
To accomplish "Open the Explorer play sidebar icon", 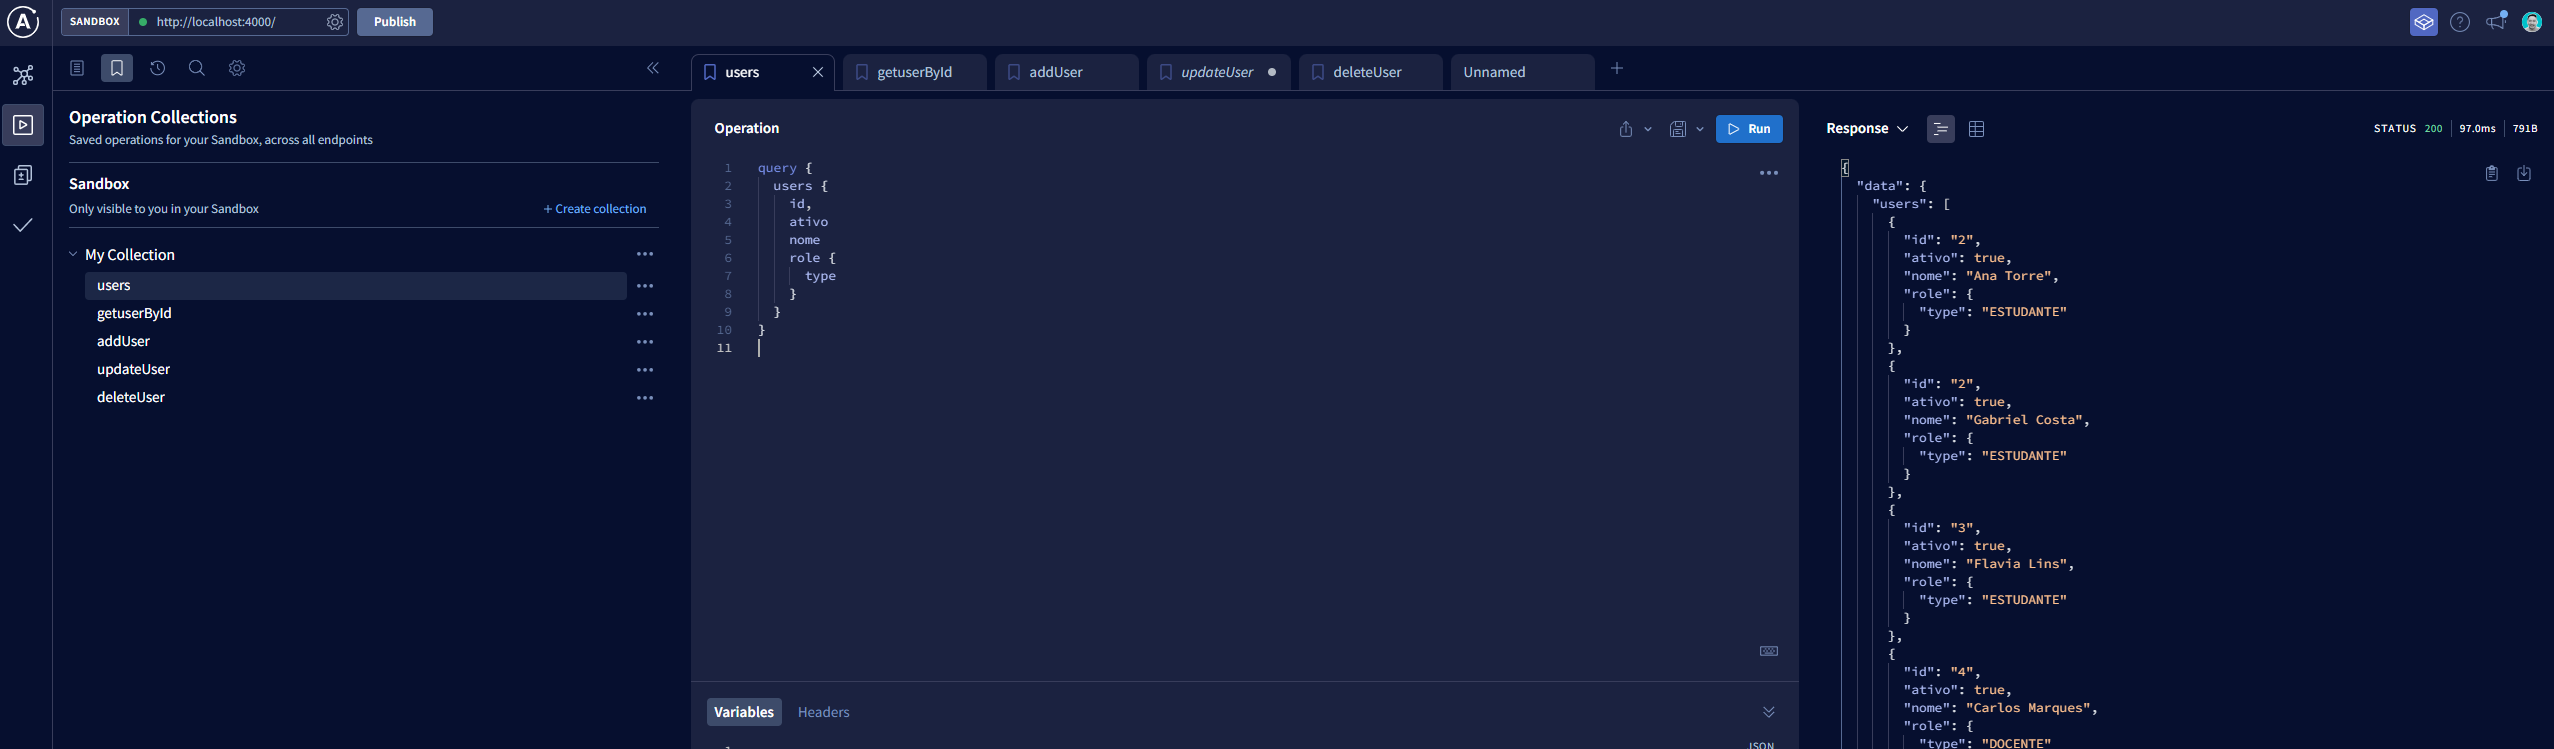I will (x=23, y=125).
